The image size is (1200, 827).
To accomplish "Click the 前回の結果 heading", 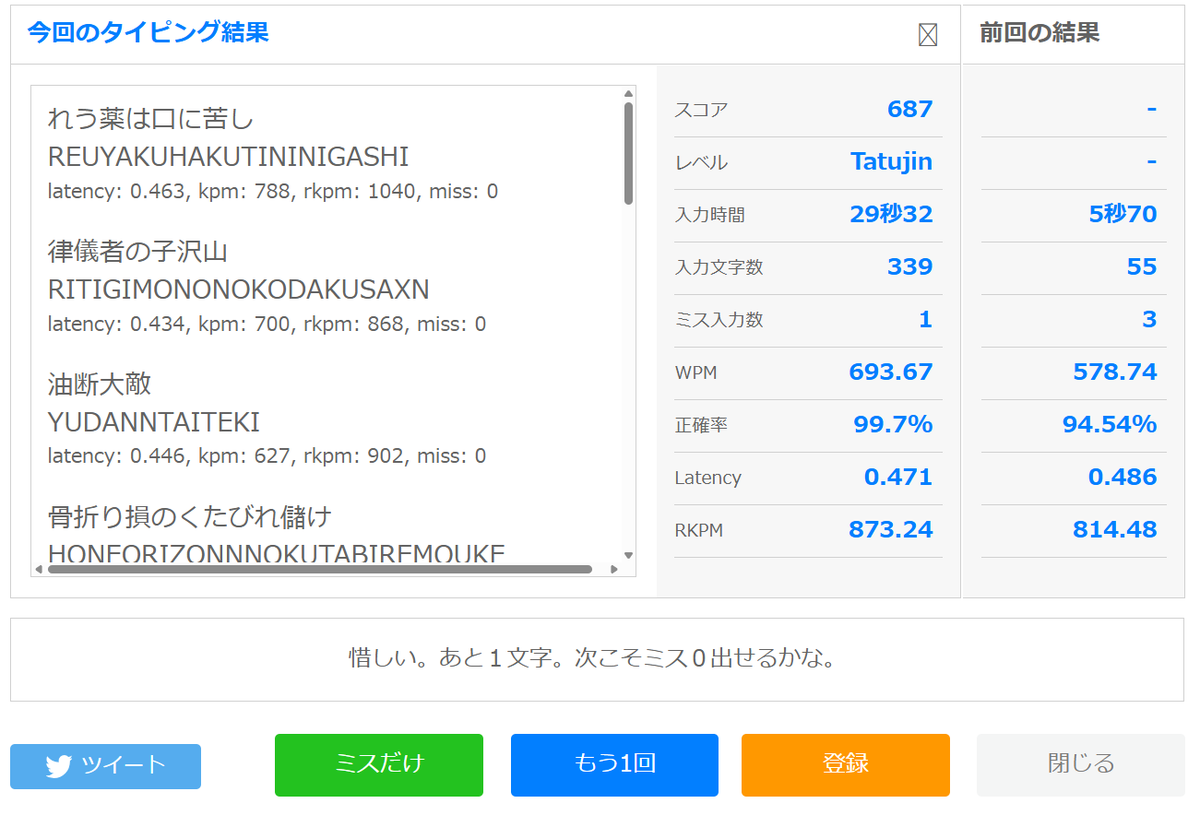I will pos(1040,32).
